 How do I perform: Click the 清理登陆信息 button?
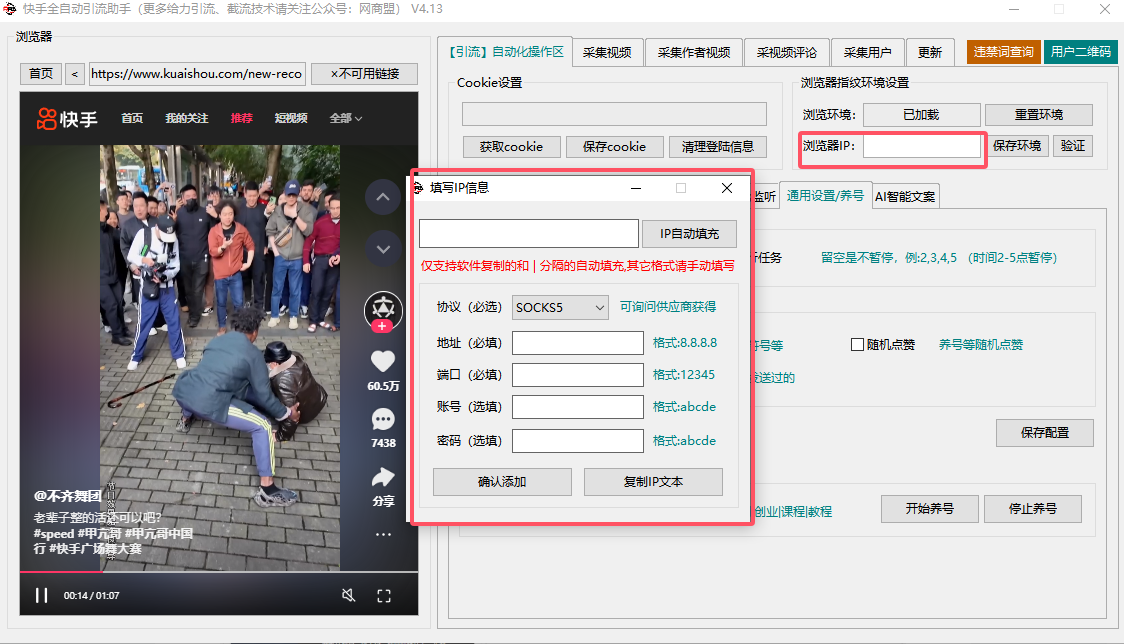pos(718,147)
